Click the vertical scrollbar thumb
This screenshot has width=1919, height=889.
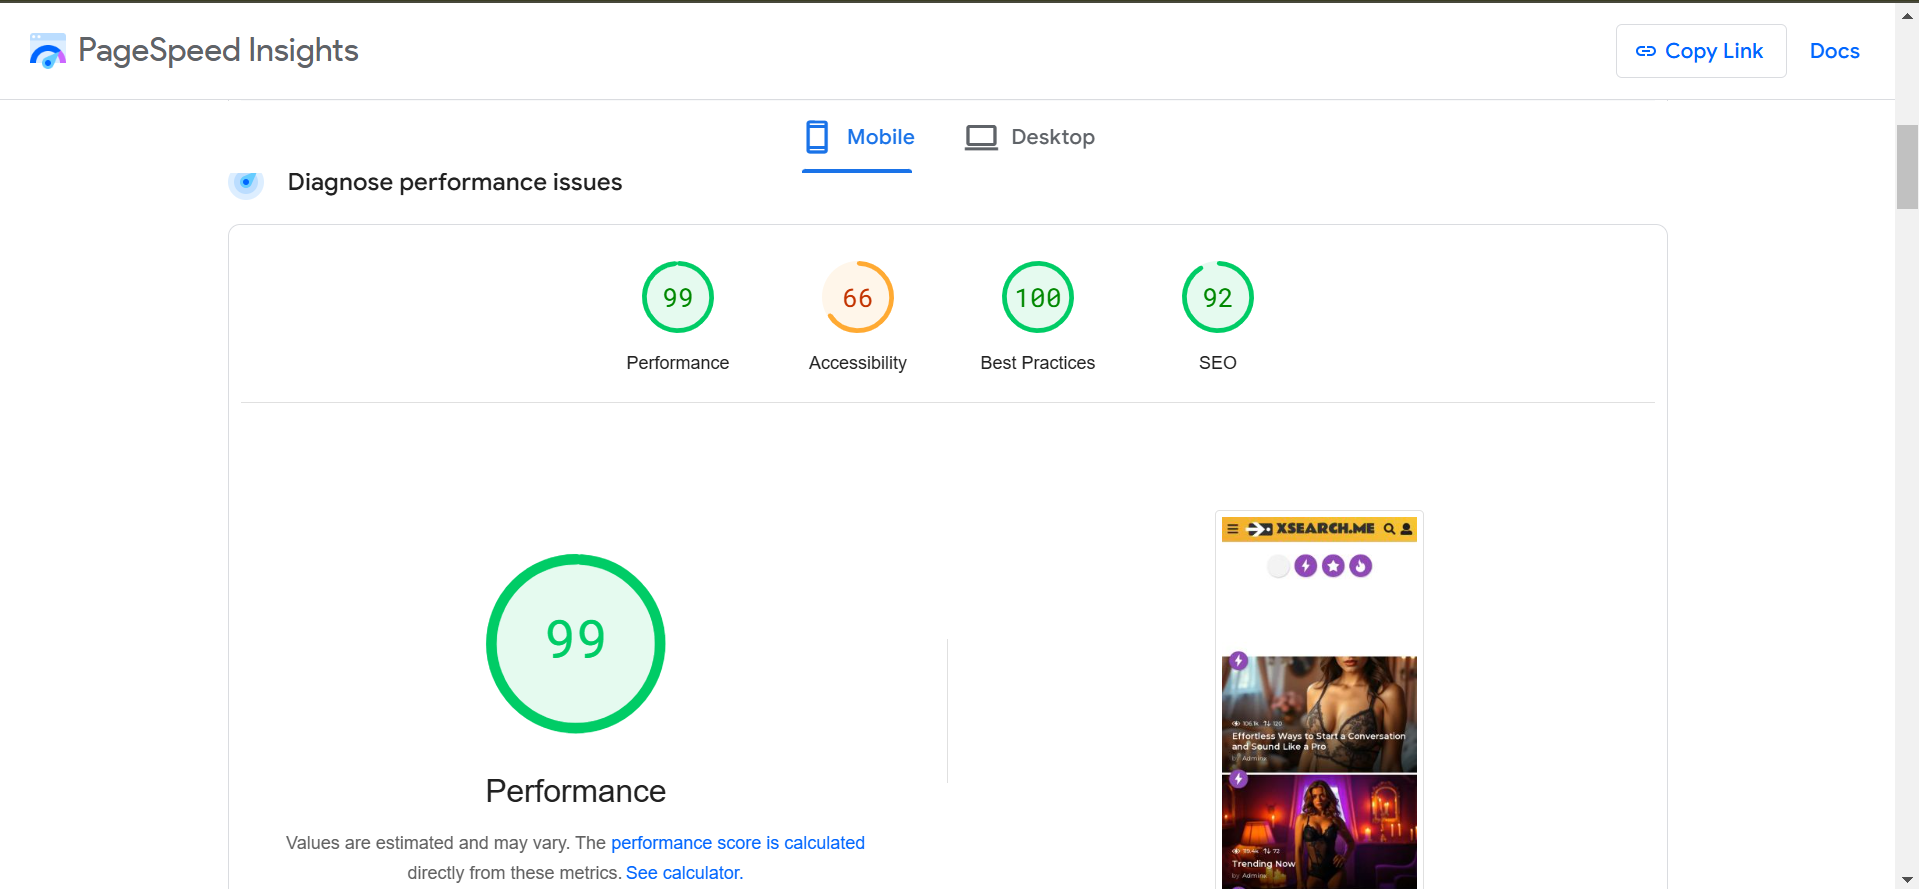coord(1907,167)
